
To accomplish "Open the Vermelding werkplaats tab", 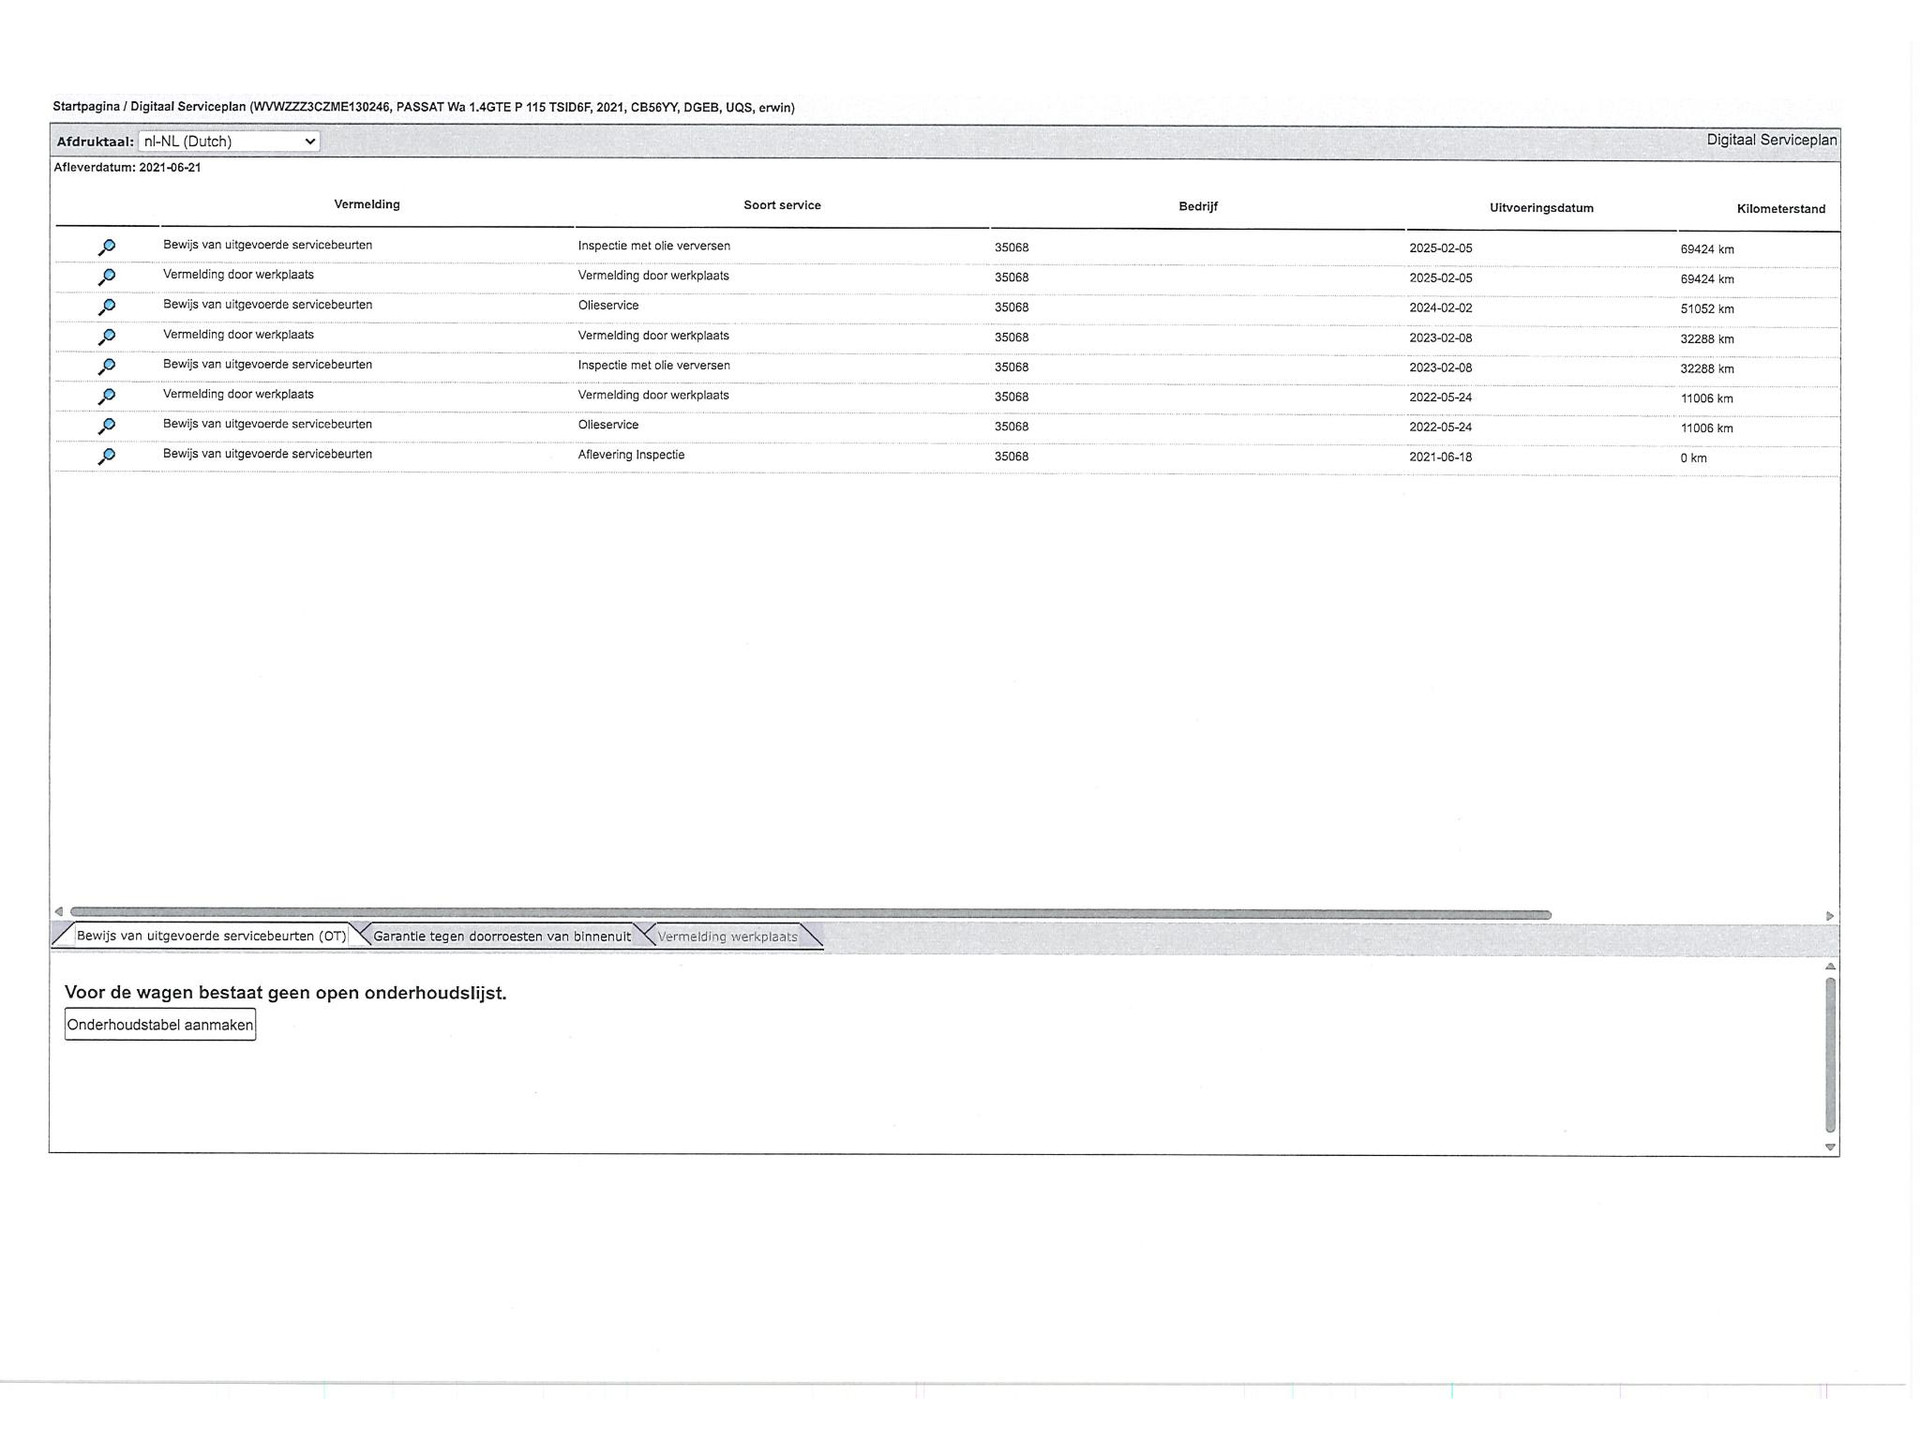I will (727, 937).
